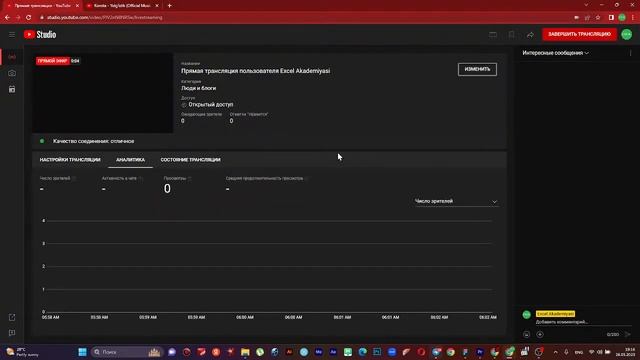Select the Webcam camera icon in the left sidebar
The width and height of the screenshot is (640, 360).
pyautogui.click(x=12, y=73)
